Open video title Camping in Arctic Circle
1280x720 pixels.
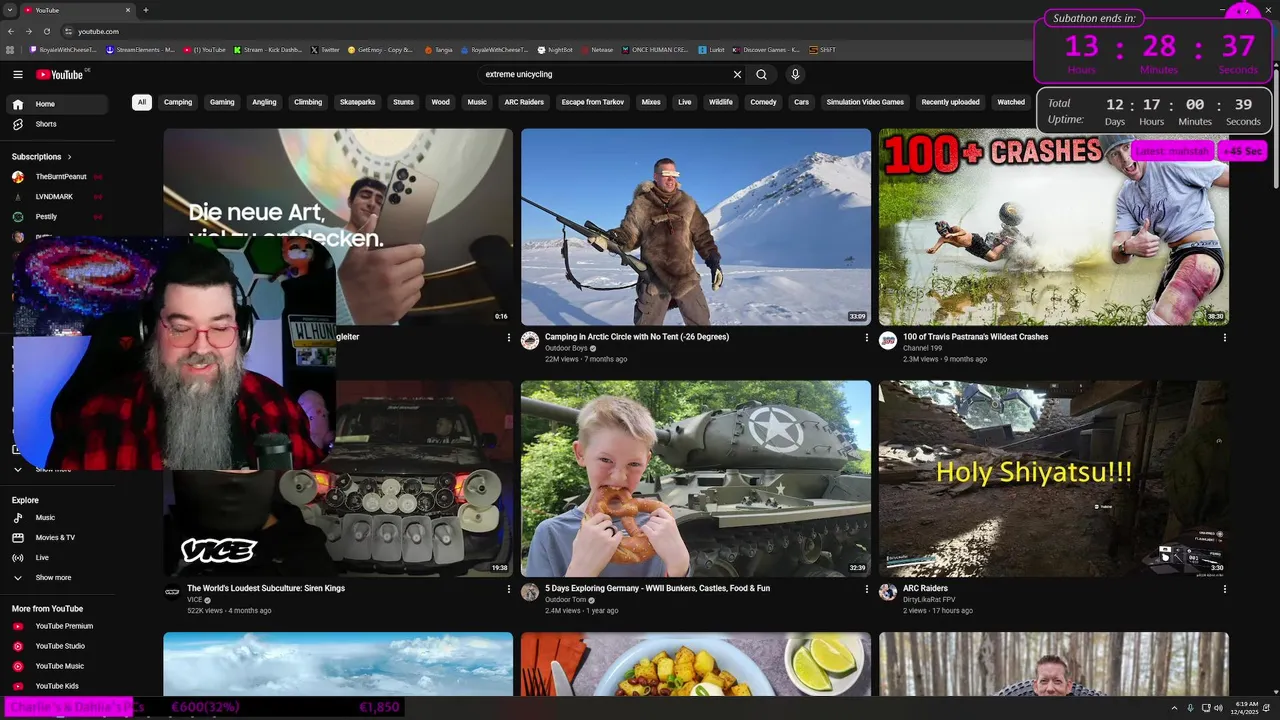(637, 337)
